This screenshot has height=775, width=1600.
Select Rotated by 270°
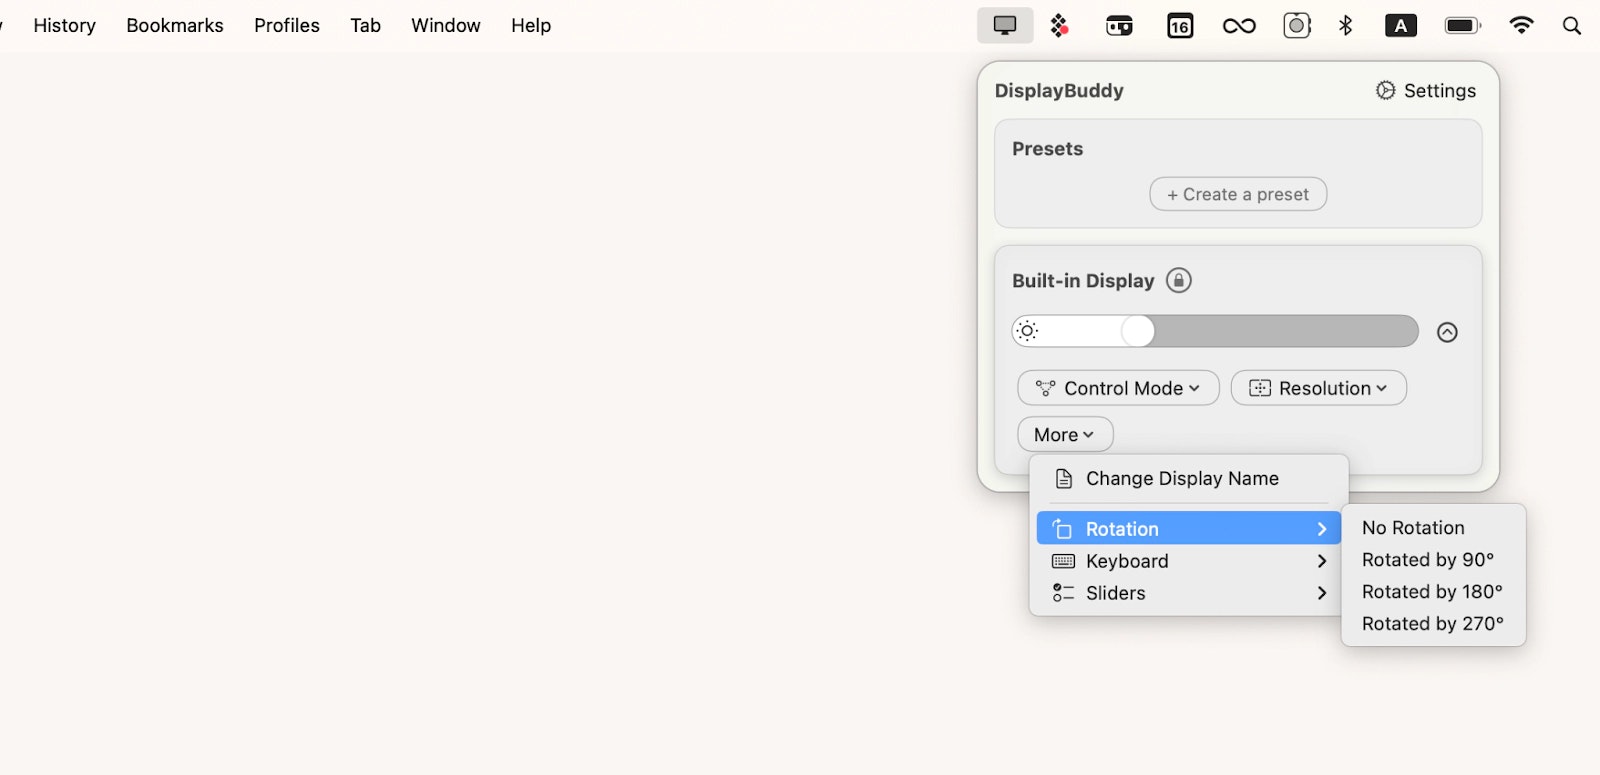click(1432, 623)
